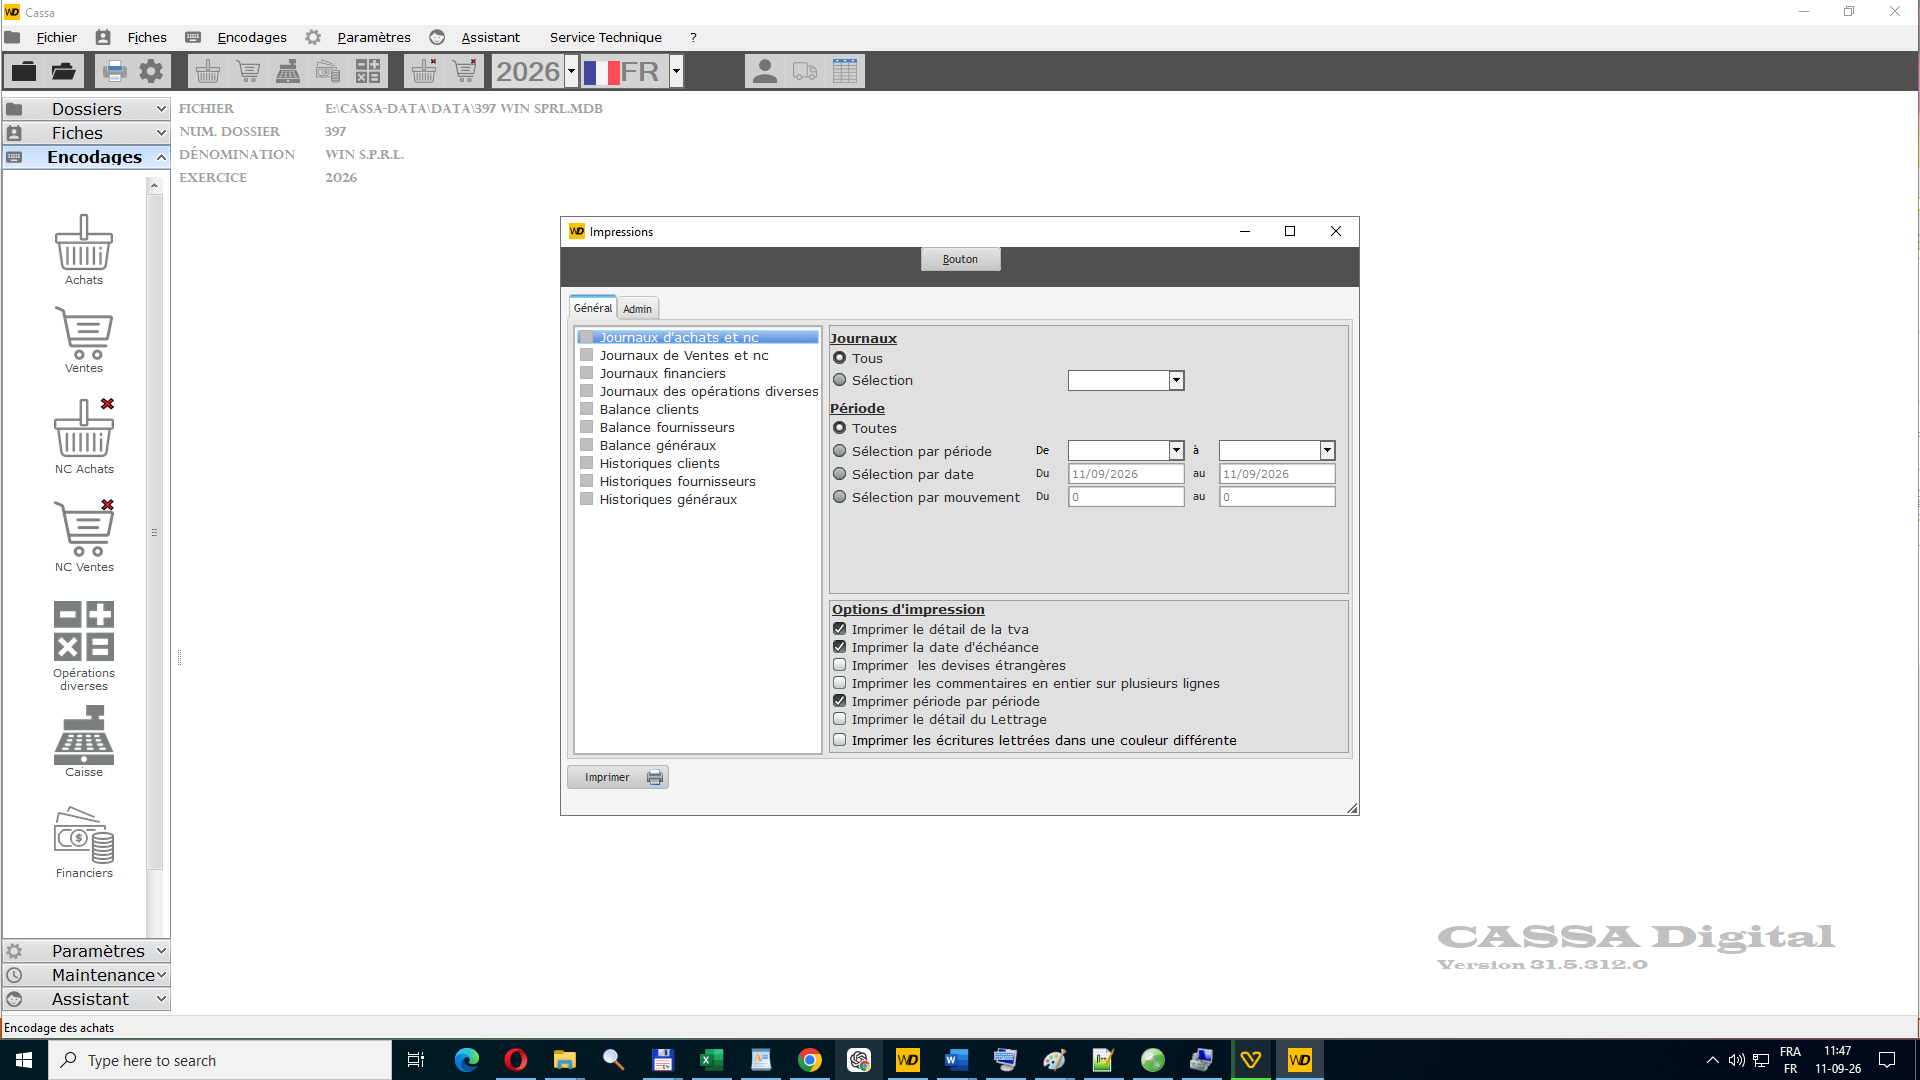The image size is (1920, 1080).
Task: Open NC Achats sidebar icon
Action: [x=84, y=428]
